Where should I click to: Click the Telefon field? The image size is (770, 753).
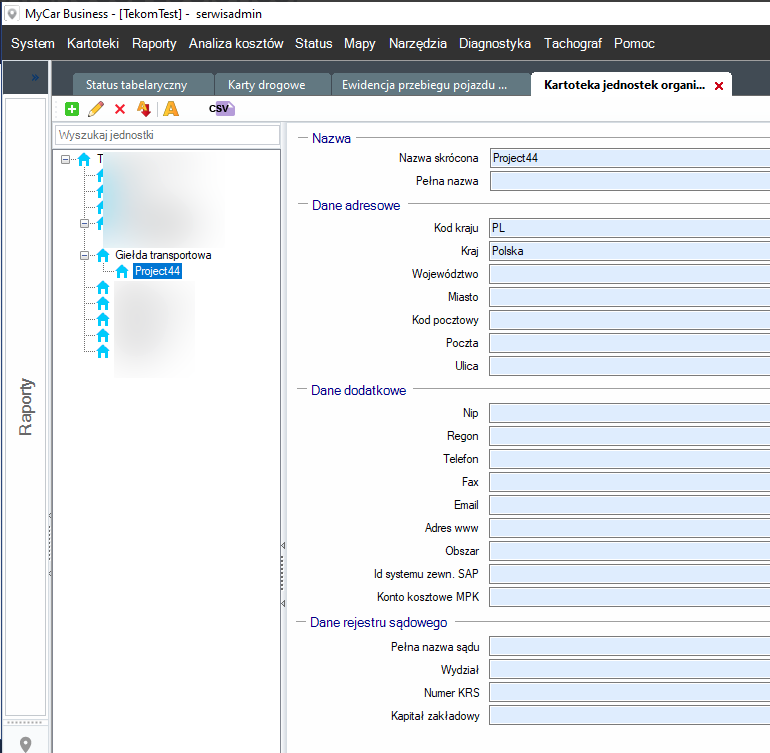click(630, 459)
